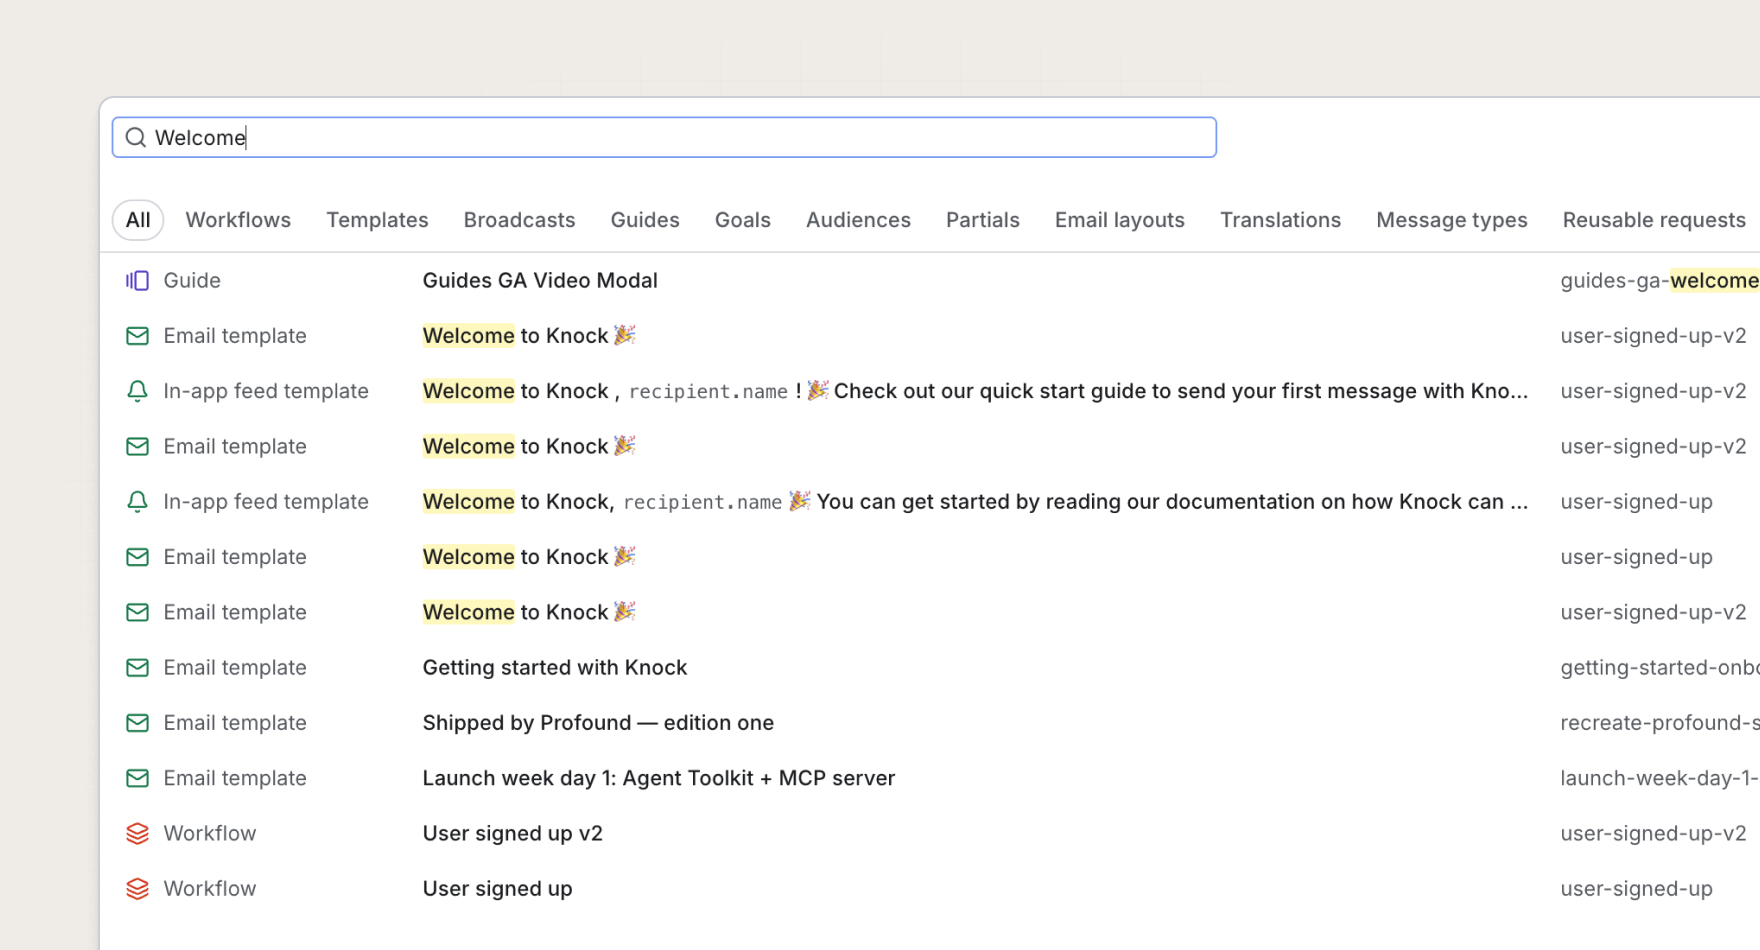1760x950 pixels.
Task: Switch to the Partials tab
Action: 983,220
